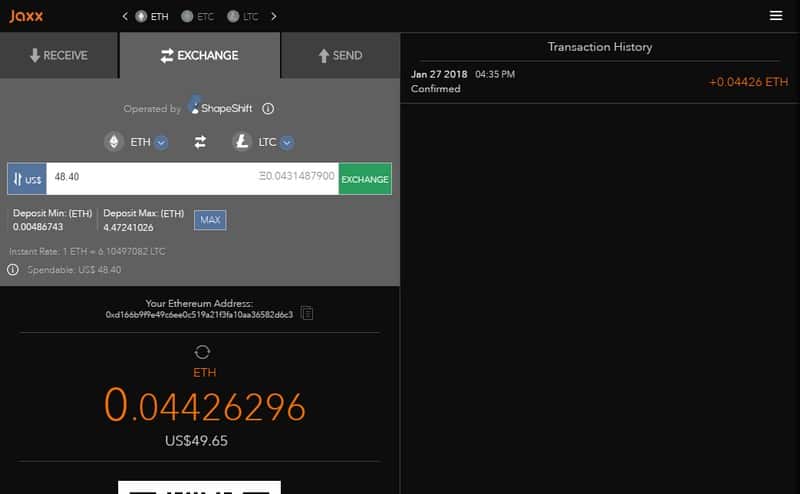Image resolution: width=800 pixels, height=494 pixels.
Task: Swap the exchange coin pair
Action: pos(200,142)
